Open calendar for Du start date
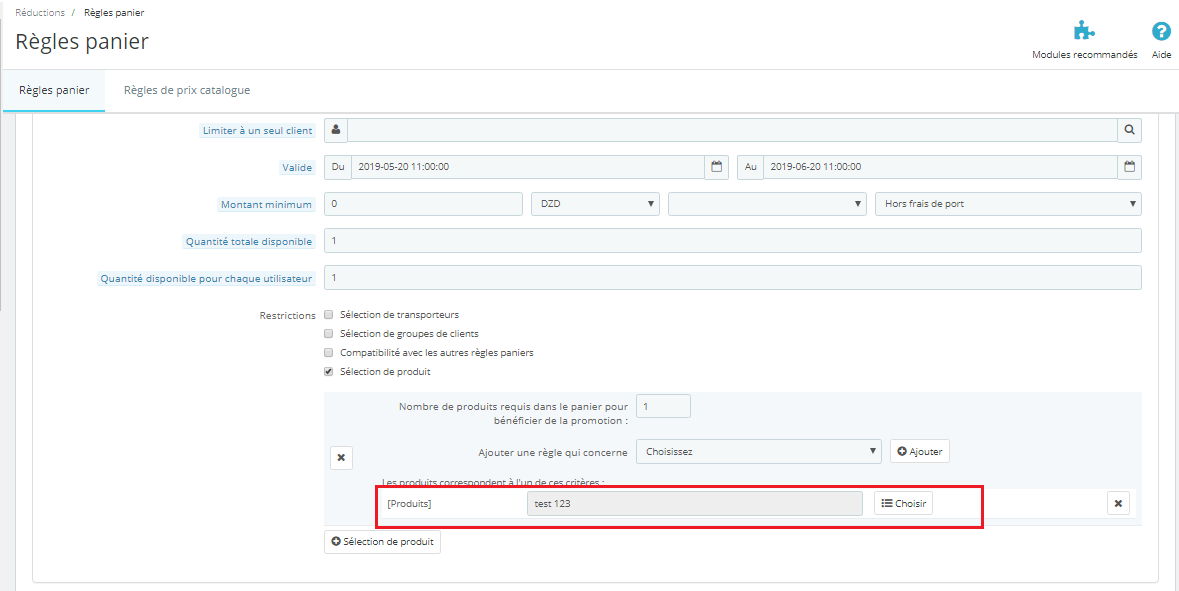This screenshot has height=591, width=1179. pyautogui.click(x=717, y=167)
